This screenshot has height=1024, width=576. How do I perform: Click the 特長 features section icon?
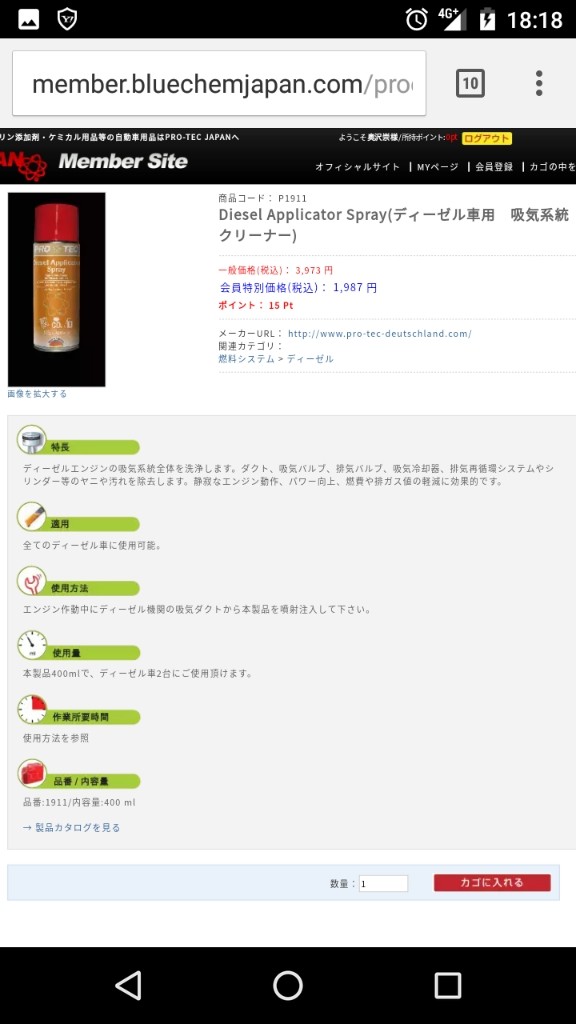point(32,440)
